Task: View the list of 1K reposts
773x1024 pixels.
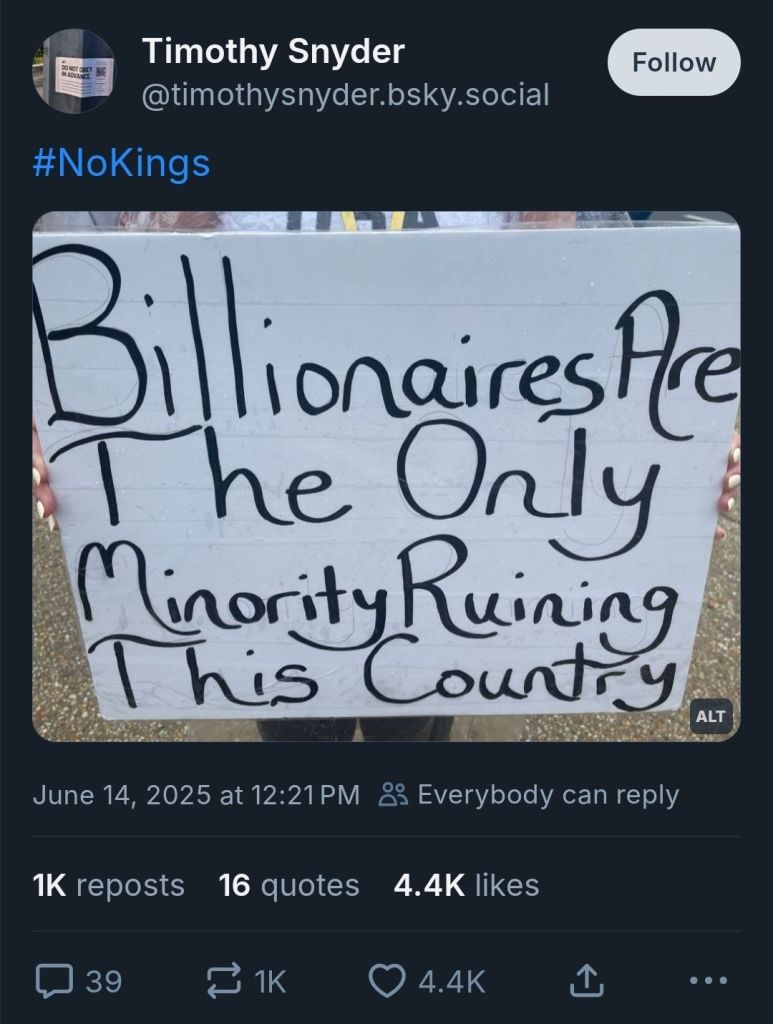Action: pyautogui.click(x=109, y=885)
